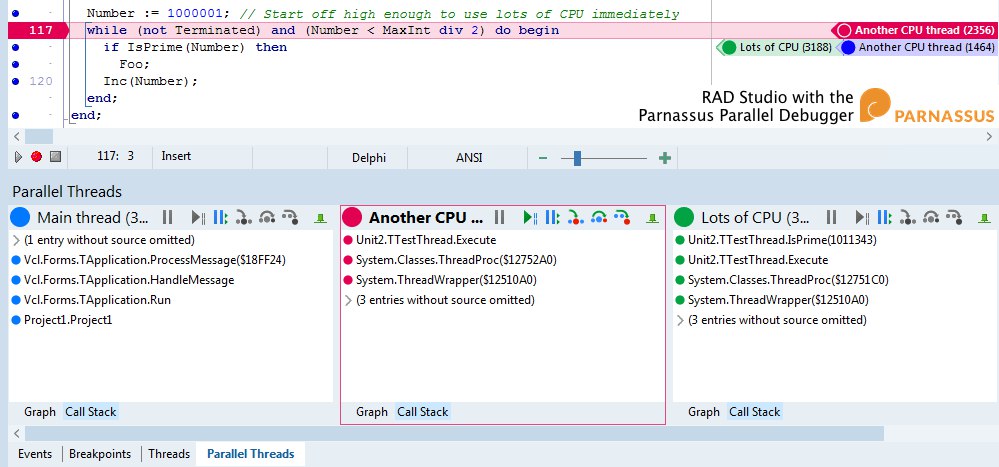Image resolution: width=999 pixels, height=467 pixels.
Task: Run only the Main thread
Action: point(198,218)
